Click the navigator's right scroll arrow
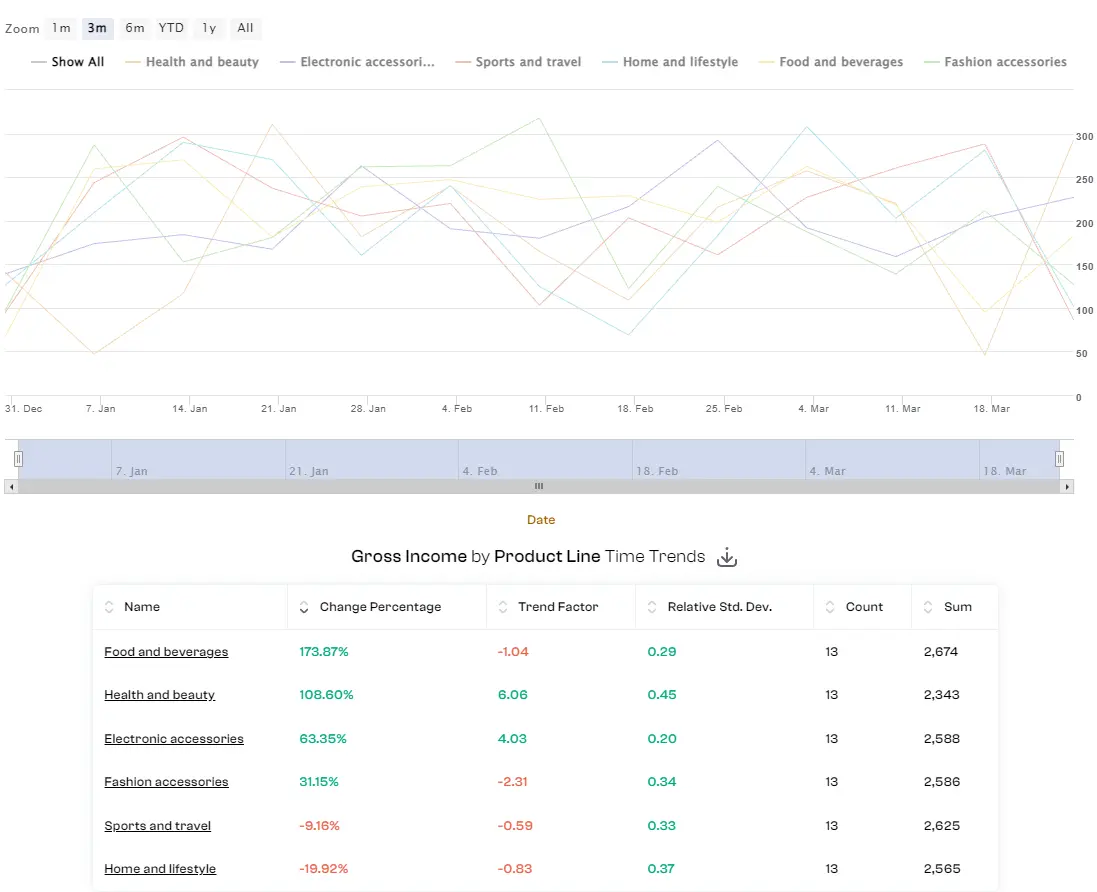1097x892 pixels. coord(1068,486)
